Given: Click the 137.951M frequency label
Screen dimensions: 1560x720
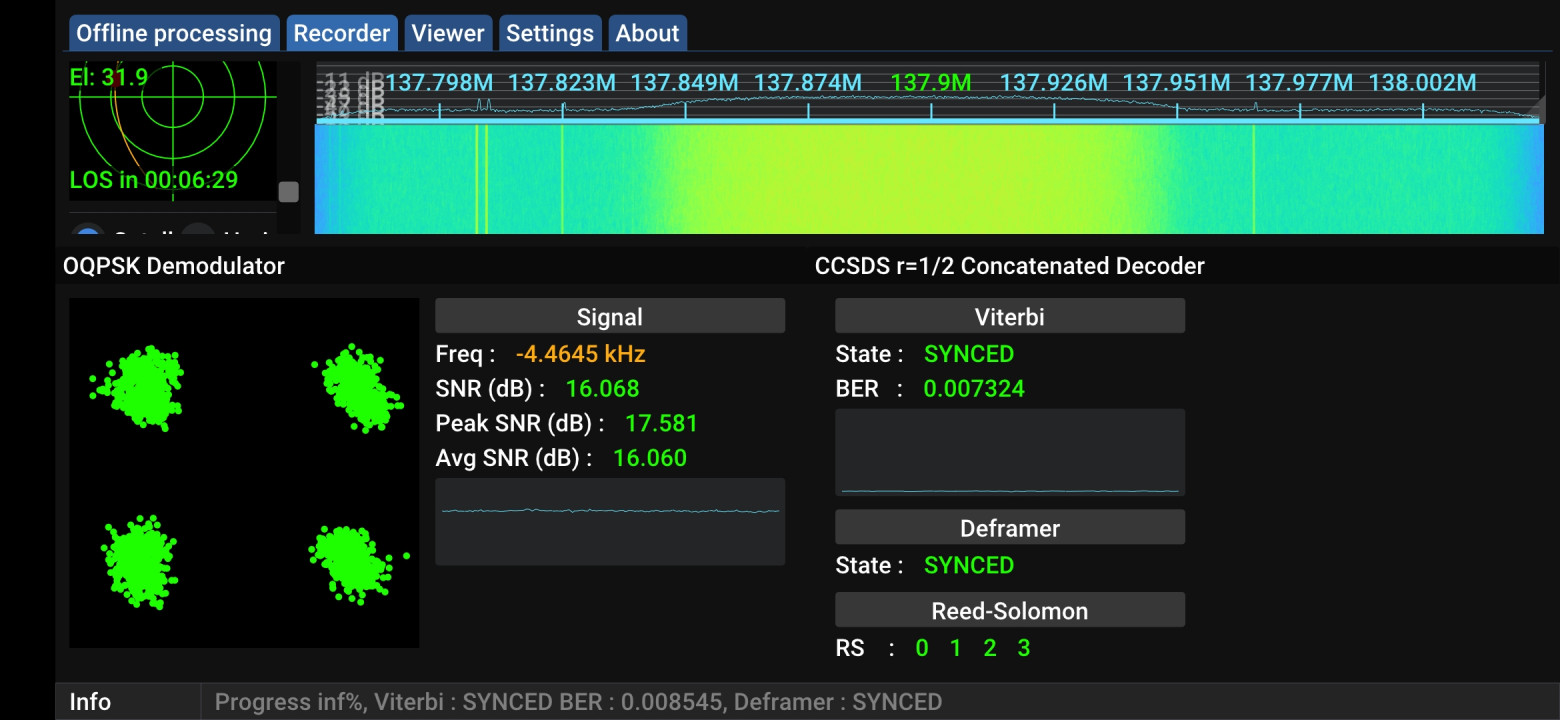Looking at the screenshot, I should coord(1177,82).
